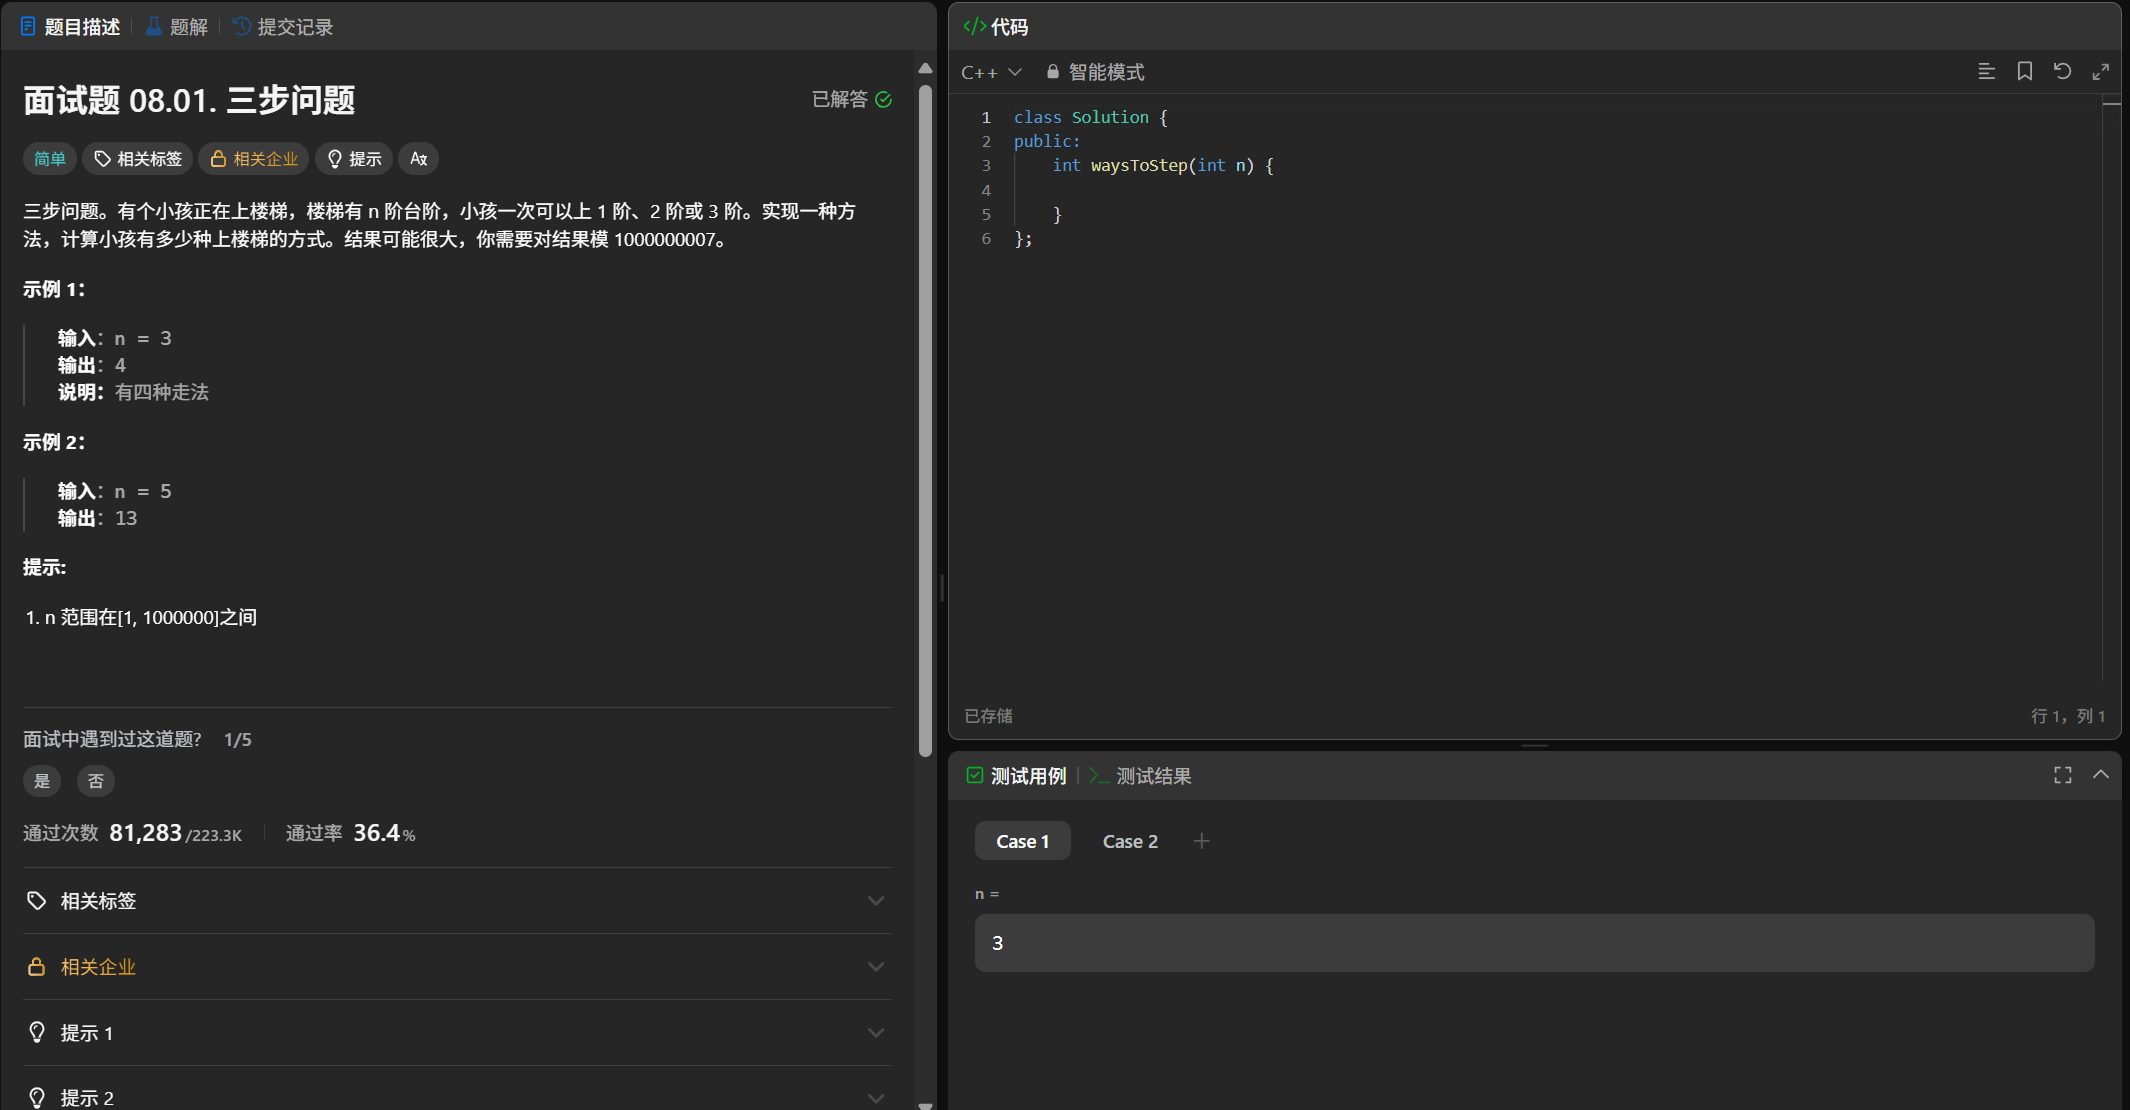Add a new test case with plus
The height and width of the screenshot is (1110, 2130).
click(1201, 841)
